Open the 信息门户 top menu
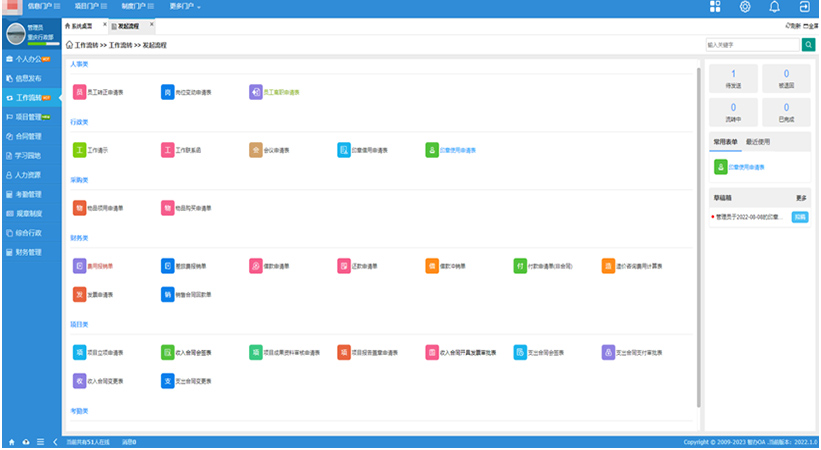The width and height of the screenshot is (821, 450). (44, 6)
